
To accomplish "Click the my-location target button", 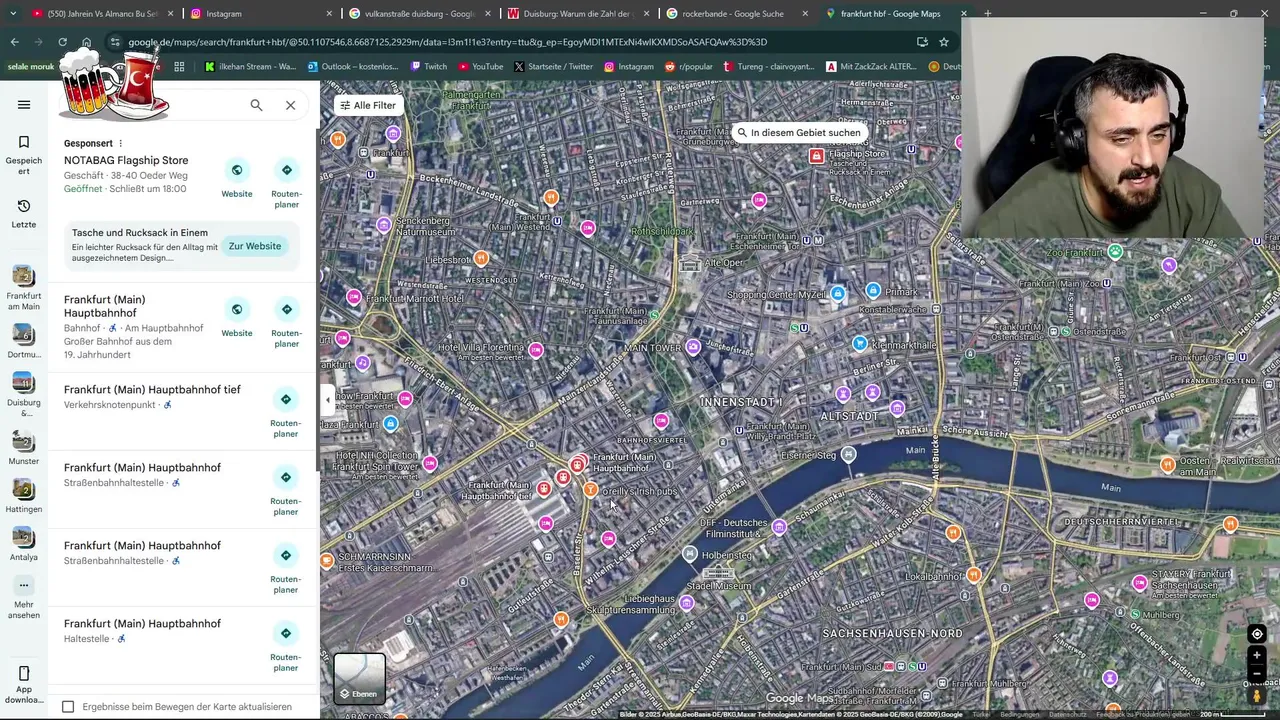I will pyautogui.click(x=1257, y=634).
